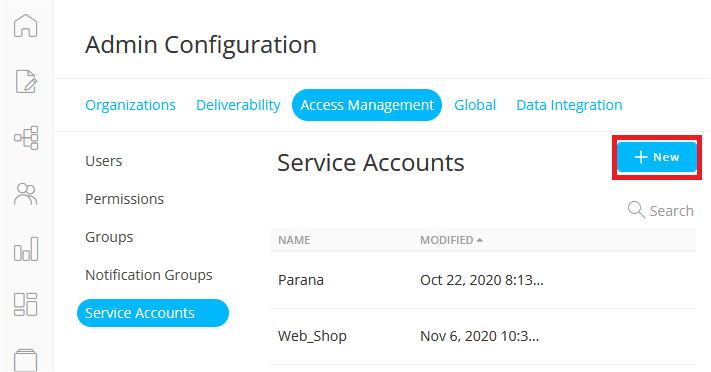Open the Parana service account row
711x372 pixels.
(483, 280)
